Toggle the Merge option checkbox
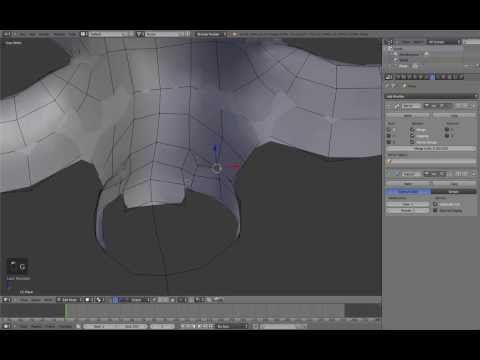Image resolution: width=480 pixels, height=360 pixels. point(412,130)
